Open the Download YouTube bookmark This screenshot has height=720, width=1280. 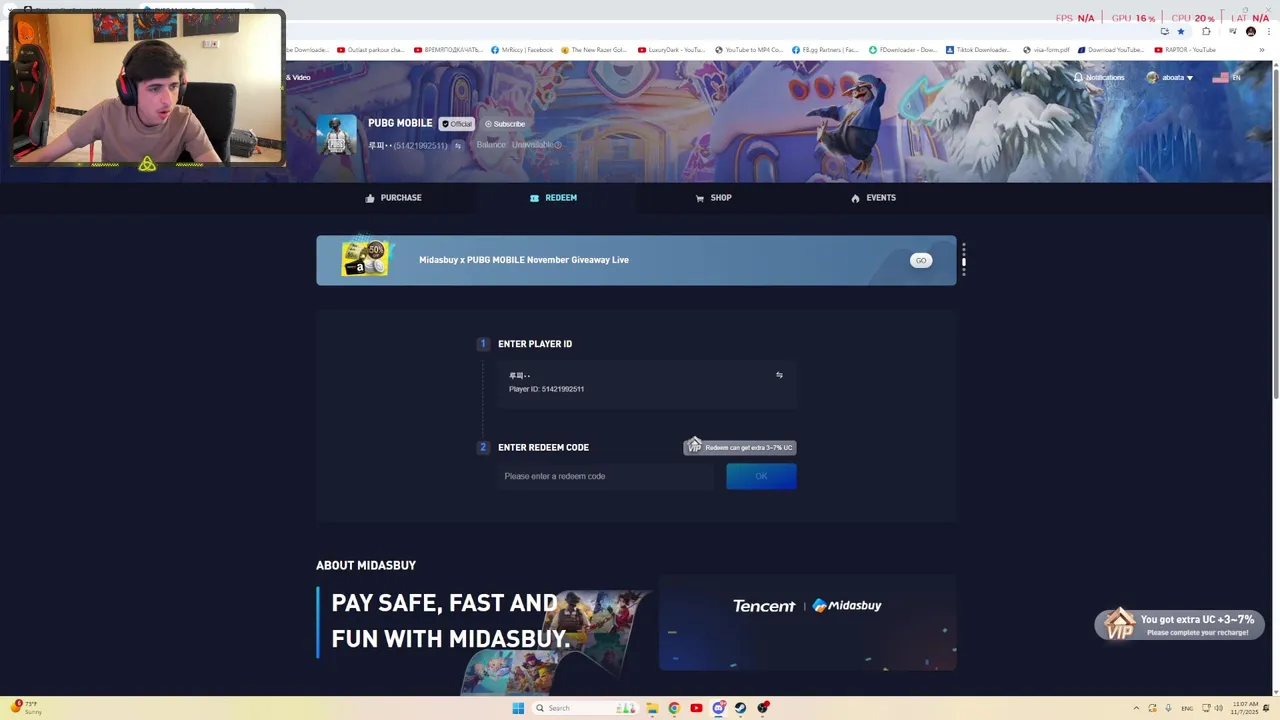point(1111,50)
